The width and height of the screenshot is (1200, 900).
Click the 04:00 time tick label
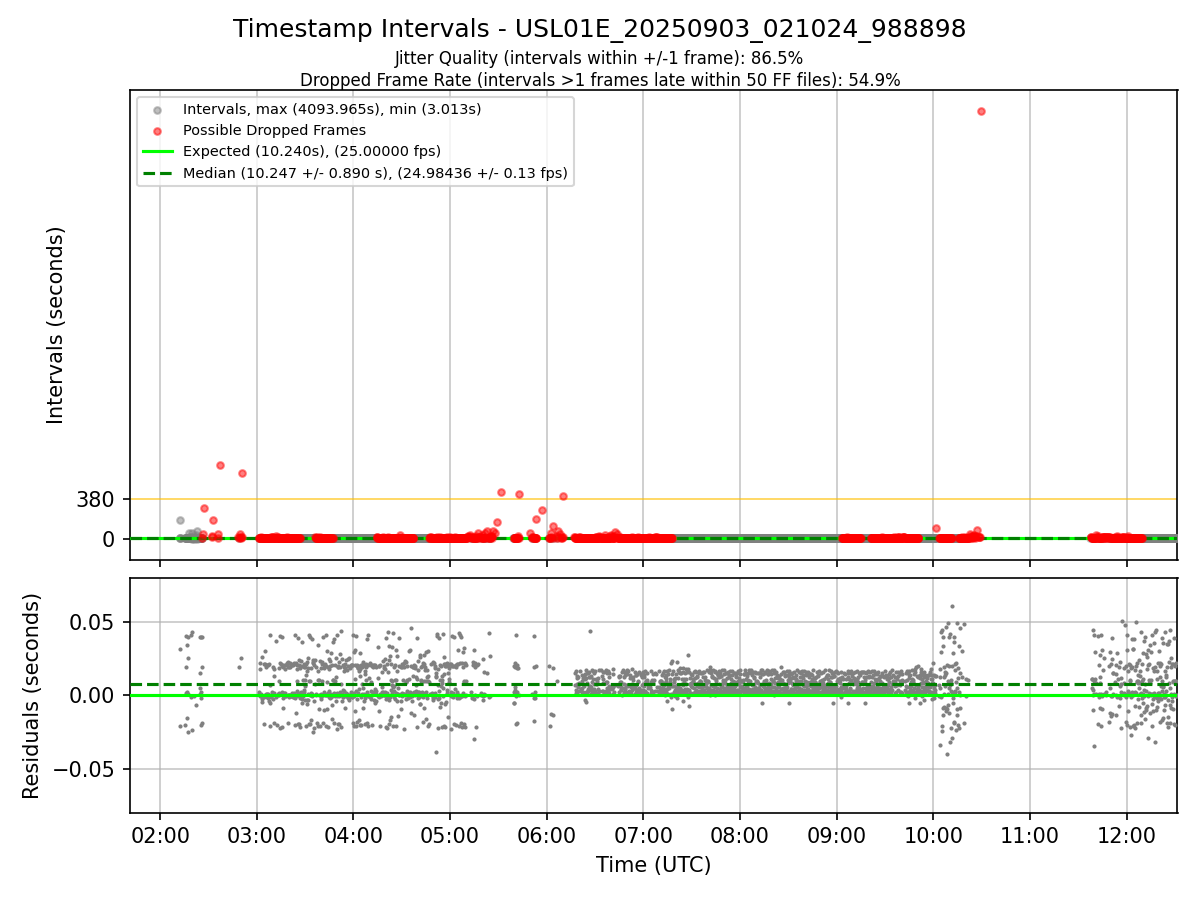tap(353, 834)
